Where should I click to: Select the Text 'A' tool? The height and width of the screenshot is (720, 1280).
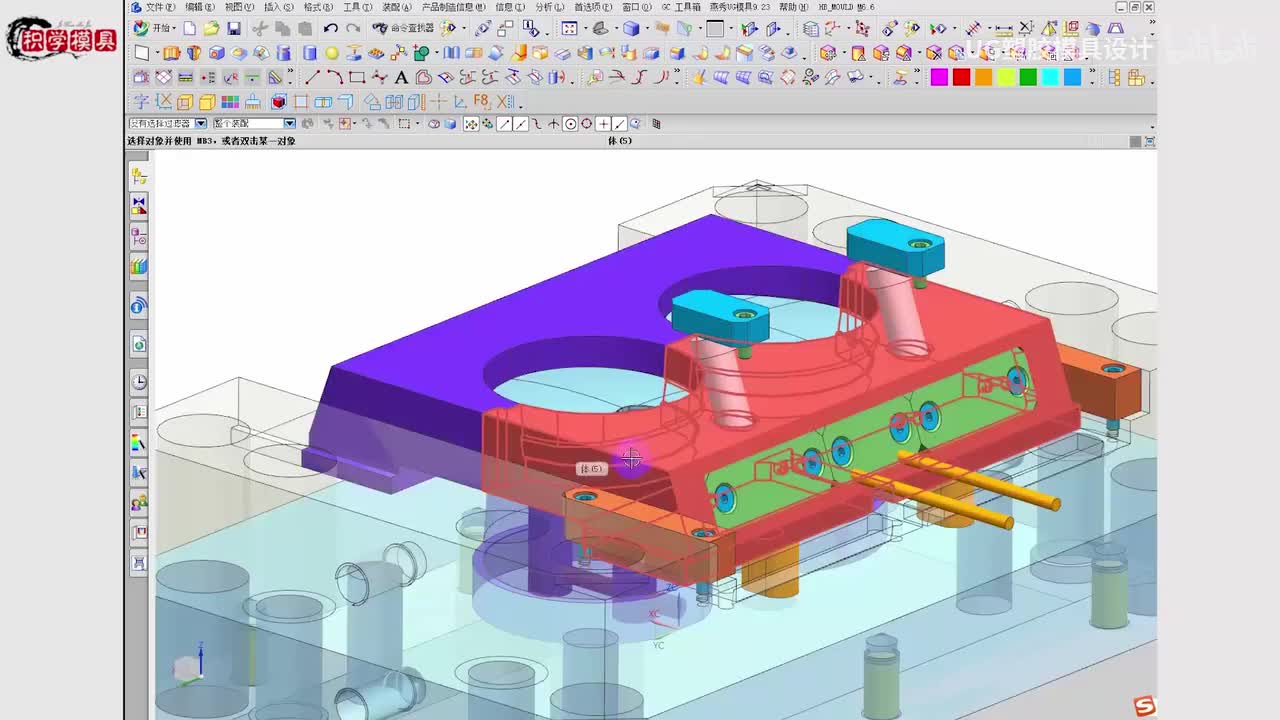[401, 77]
